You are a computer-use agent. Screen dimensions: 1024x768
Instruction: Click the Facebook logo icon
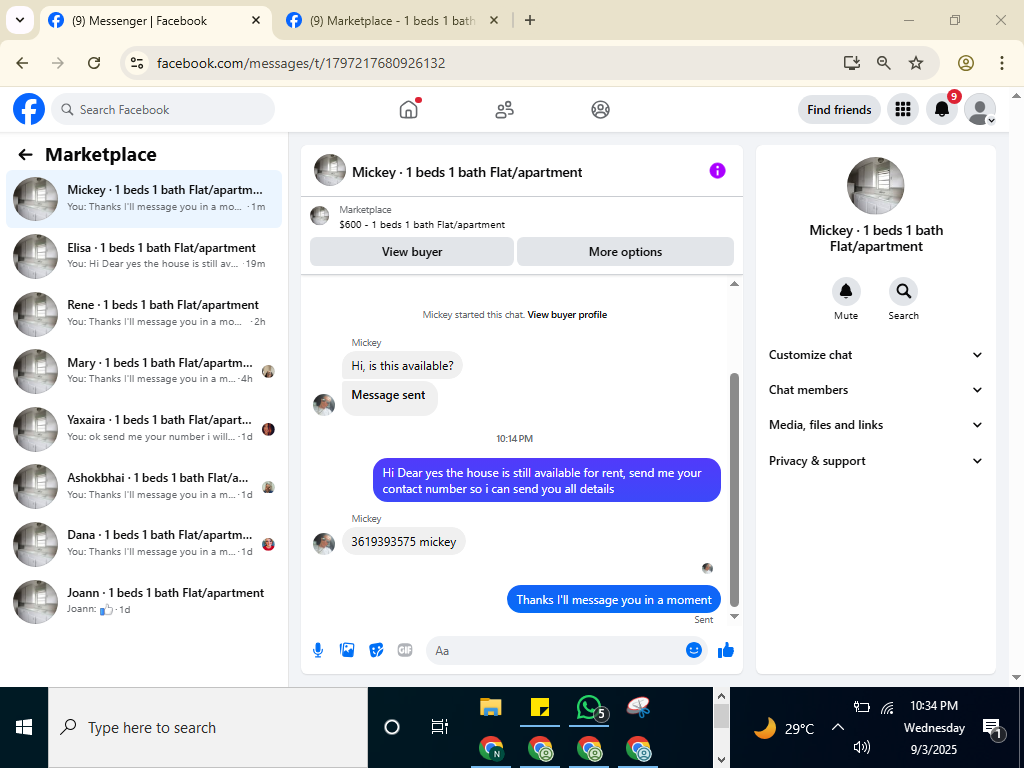coord(29,109)
